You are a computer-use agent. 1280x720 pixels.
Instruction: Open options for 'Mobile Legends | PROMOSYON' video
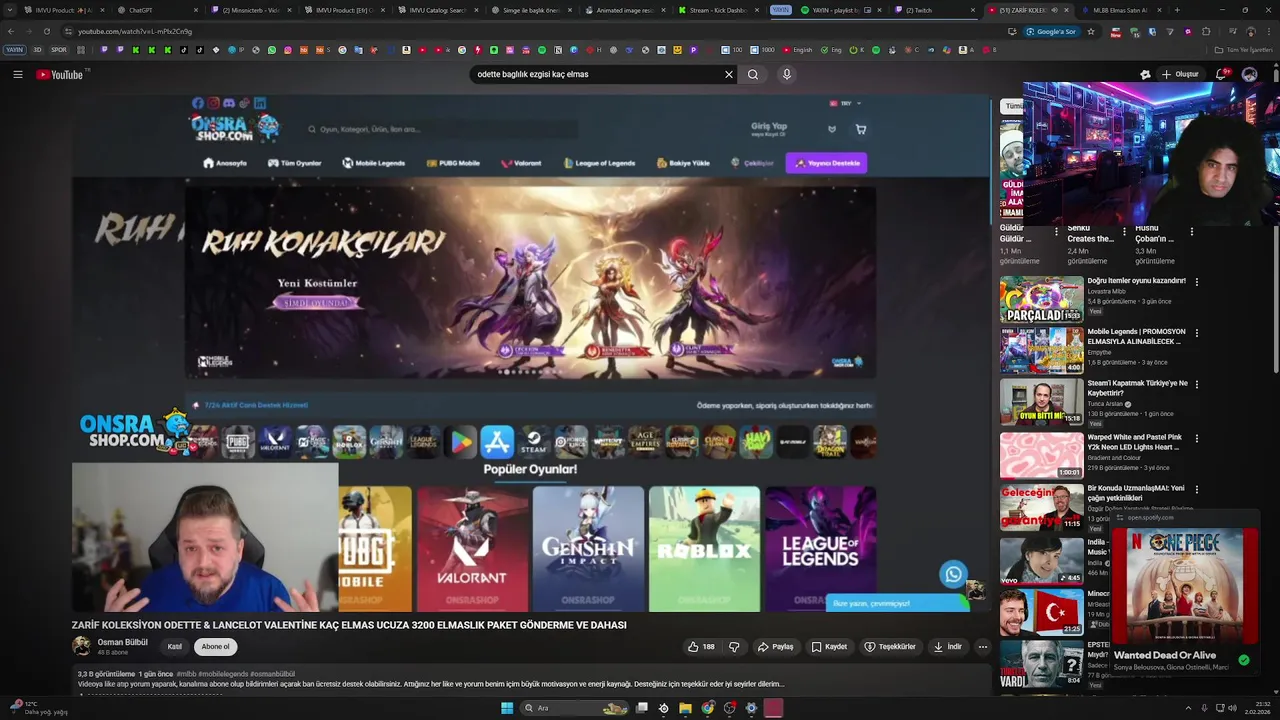pyautogui.click(x=1196, y=333)
